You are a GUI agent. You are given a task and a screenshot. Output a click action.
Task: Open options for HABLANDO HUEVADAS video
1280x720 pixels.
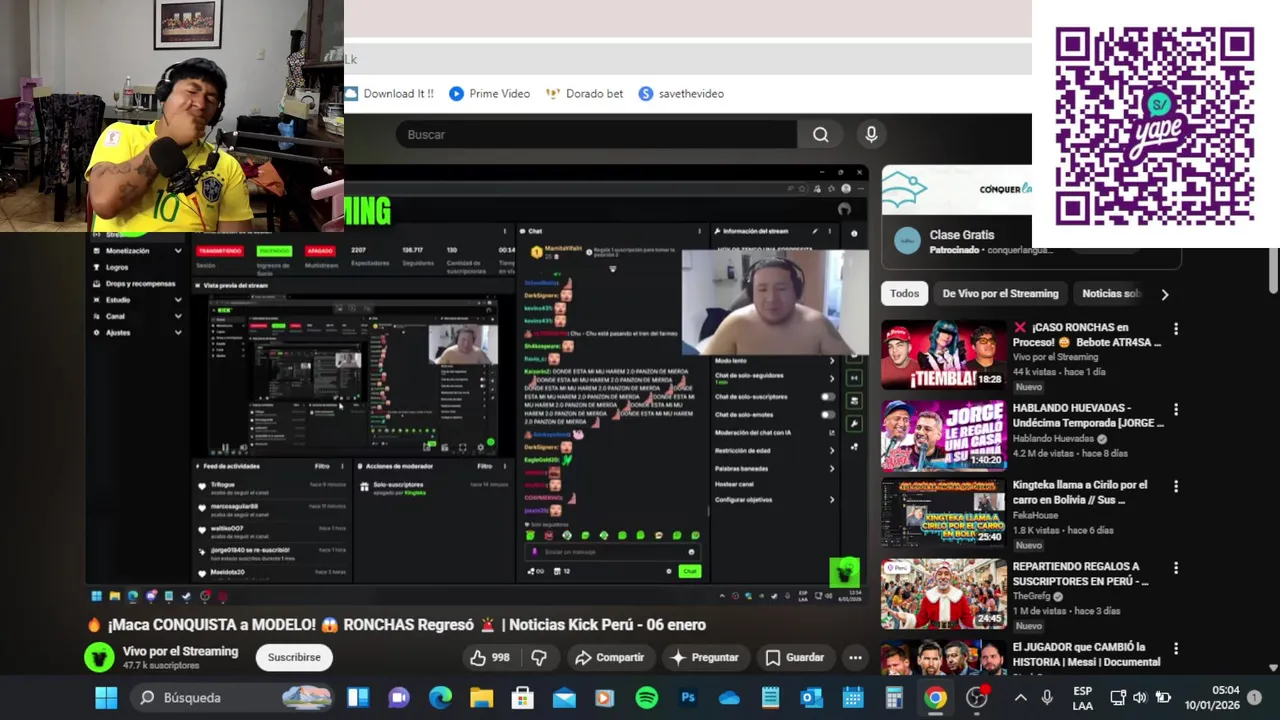coord(1176,409)
